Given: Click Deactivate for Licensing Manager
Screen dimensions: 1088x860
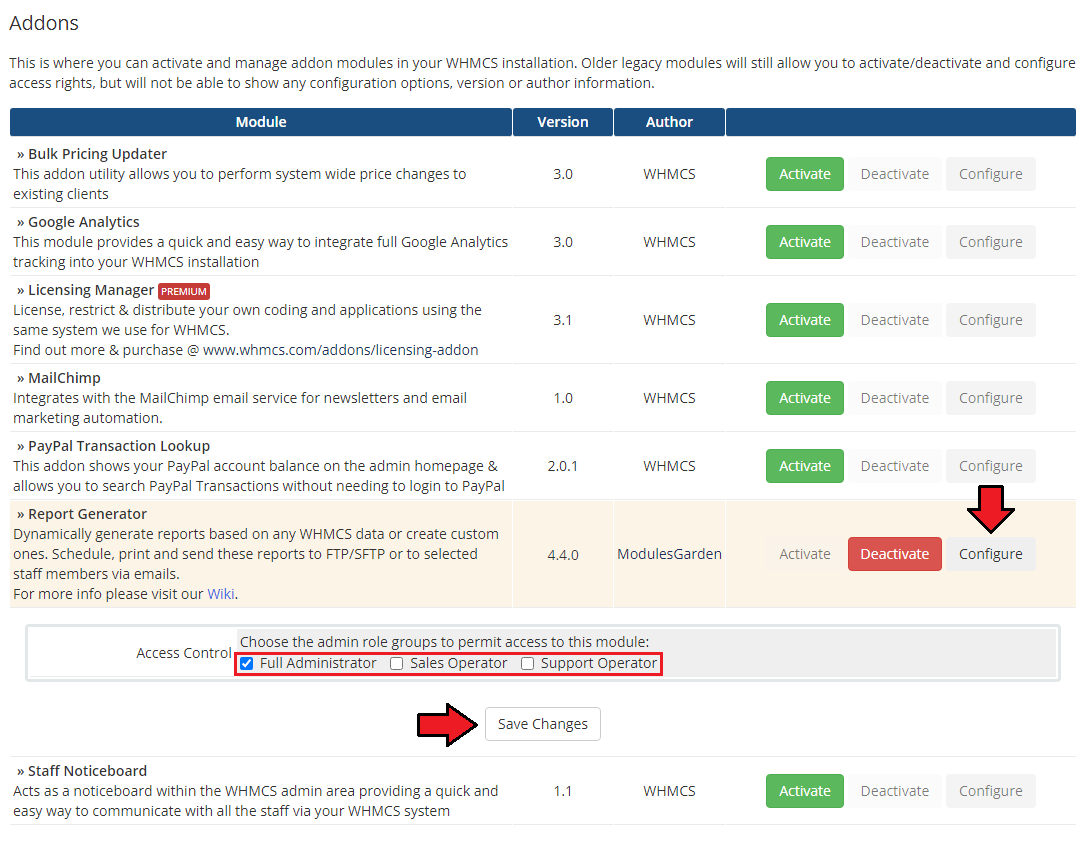Looking at the screenshot, I should (894, 320).
